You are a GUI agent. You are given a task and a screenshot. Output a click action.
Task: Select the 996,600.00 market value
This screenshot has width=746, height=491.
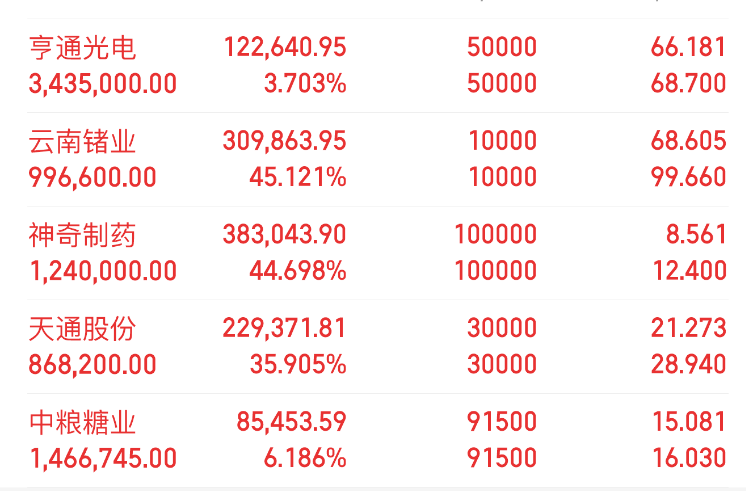[x=92, y=177]
